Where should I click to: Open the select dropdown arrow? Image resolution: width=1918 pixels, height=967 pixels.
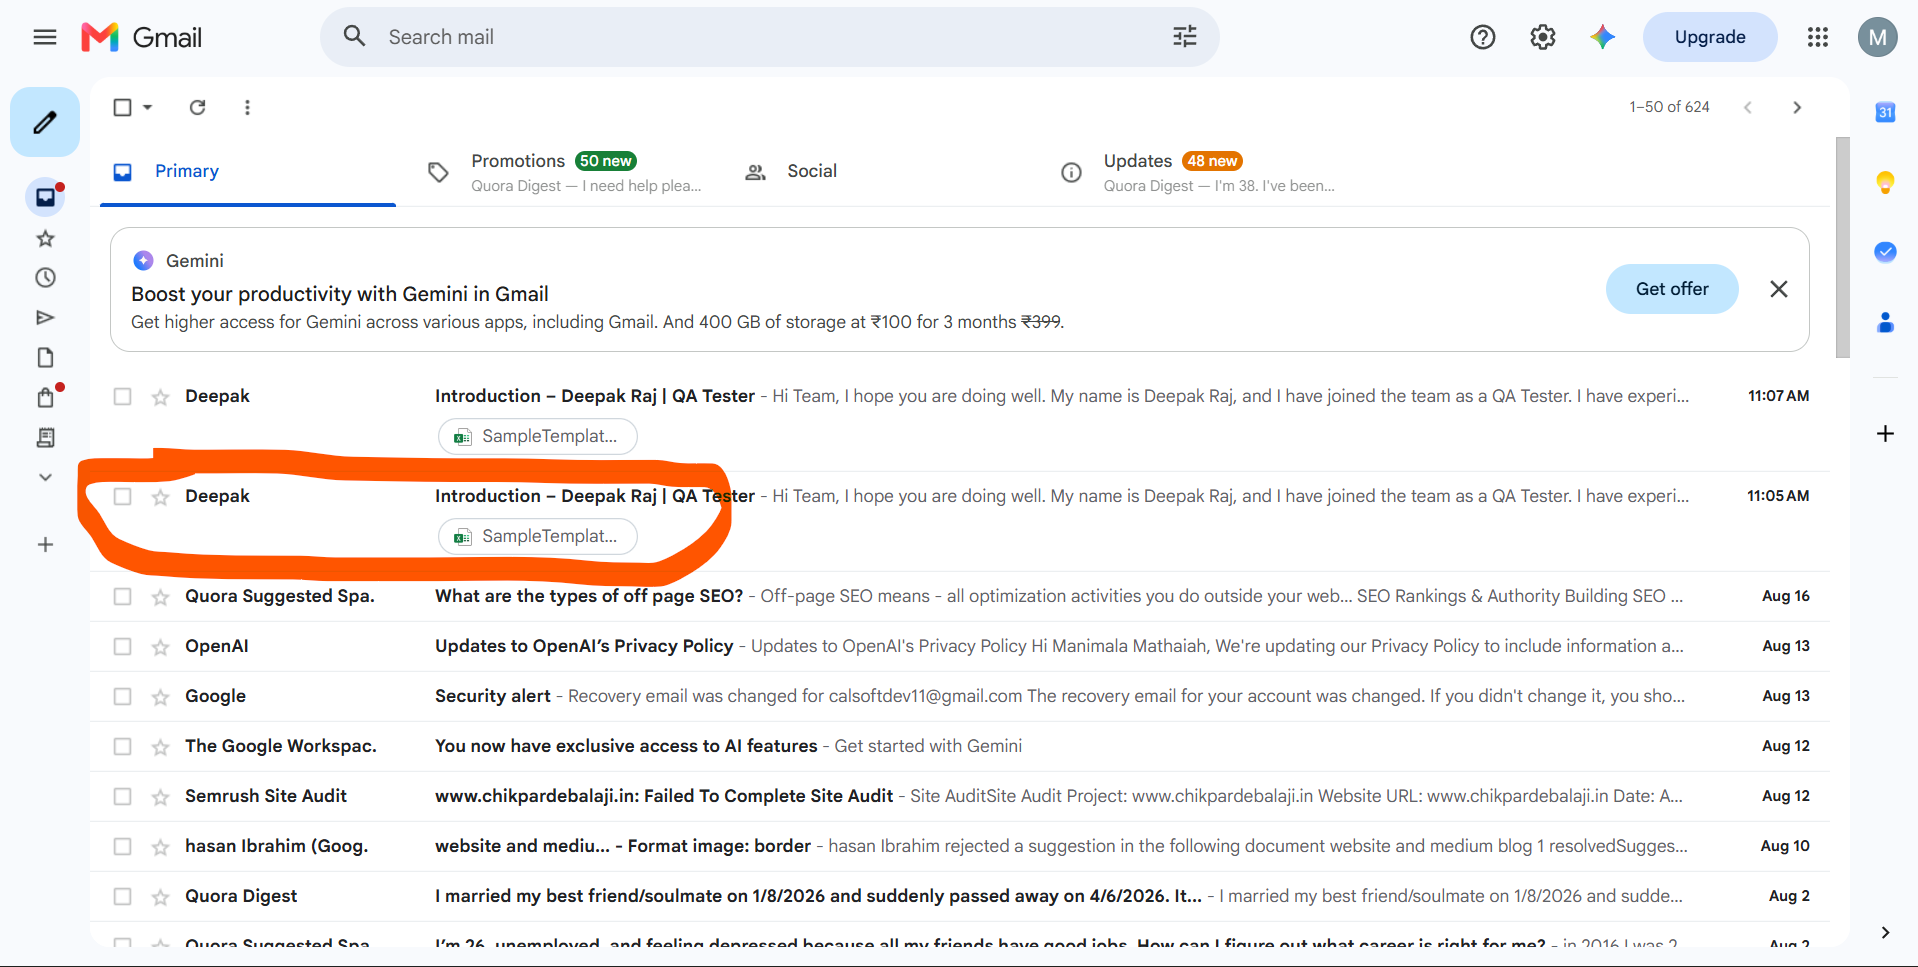[147, 107]
